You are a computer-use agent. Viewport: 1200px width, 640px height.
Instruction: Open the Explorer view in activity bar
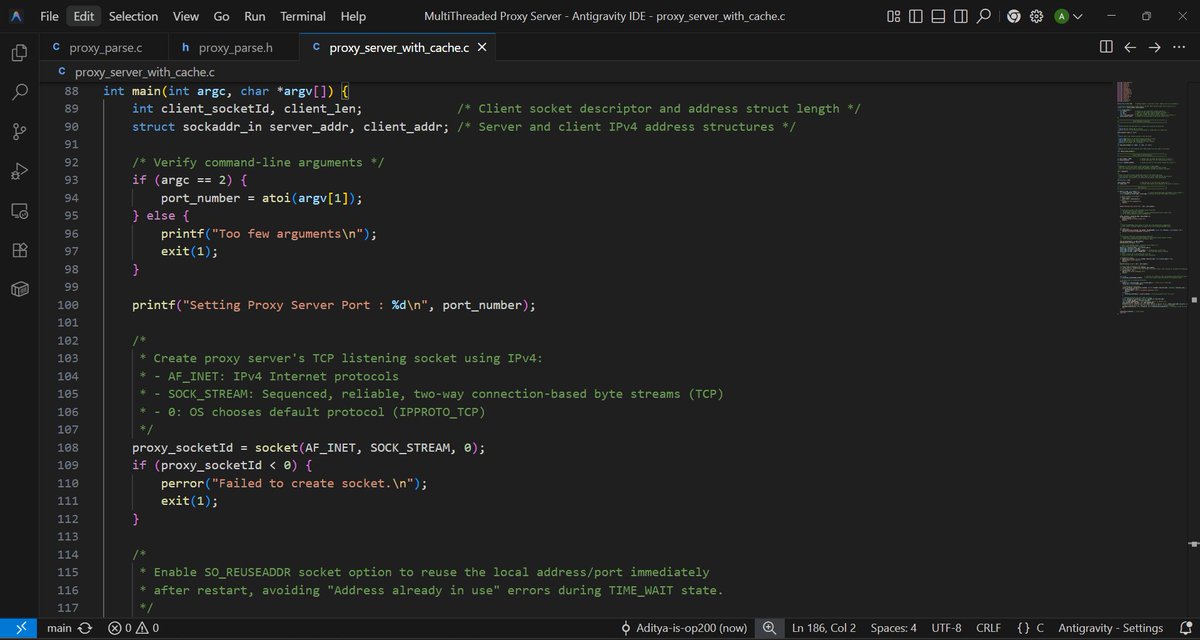19,53
